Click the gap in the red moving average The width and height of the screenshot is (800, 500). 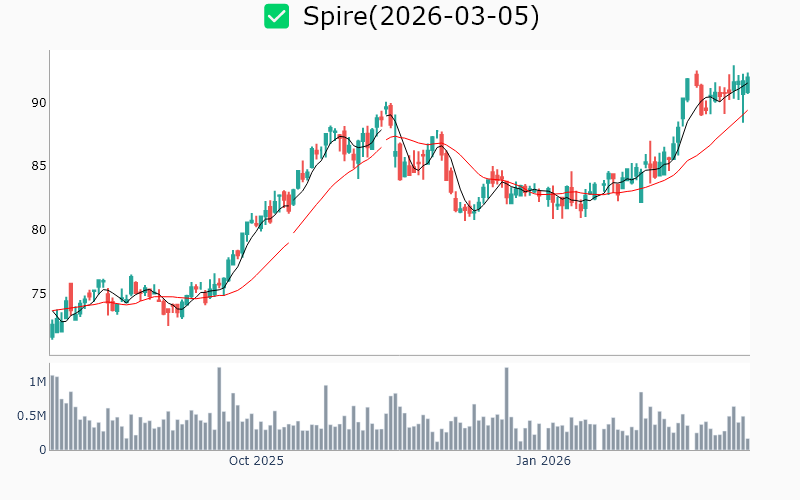(x=292, y=236)
